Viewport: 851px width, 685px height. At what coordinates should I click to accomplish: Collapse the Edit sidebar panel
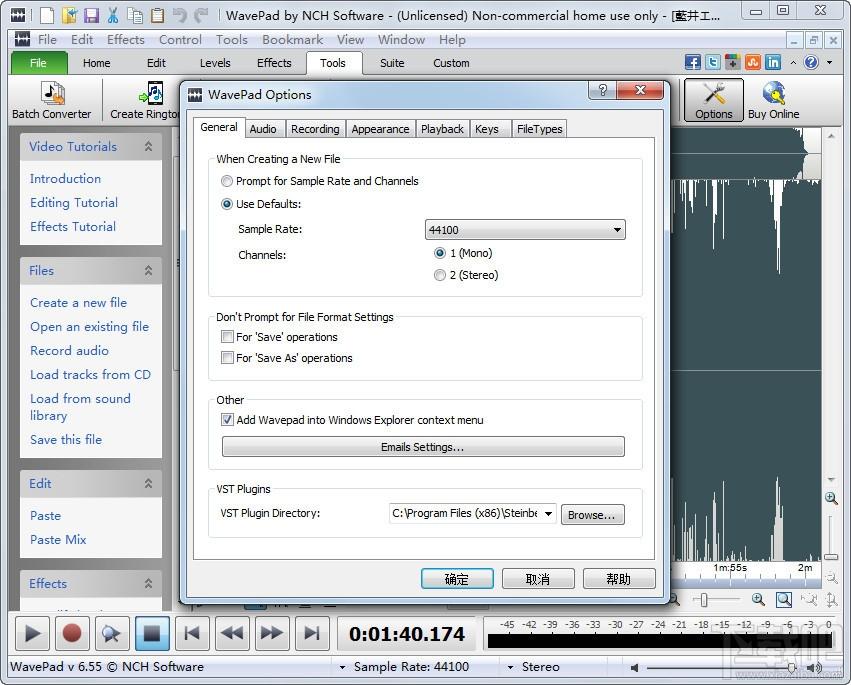click(x=148, y=484)
